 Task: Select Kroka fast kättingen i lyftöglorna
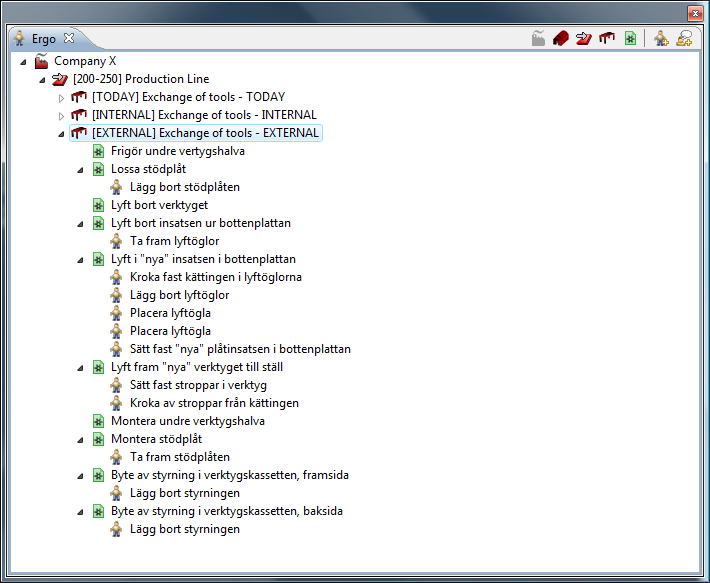tap(215, 277)
